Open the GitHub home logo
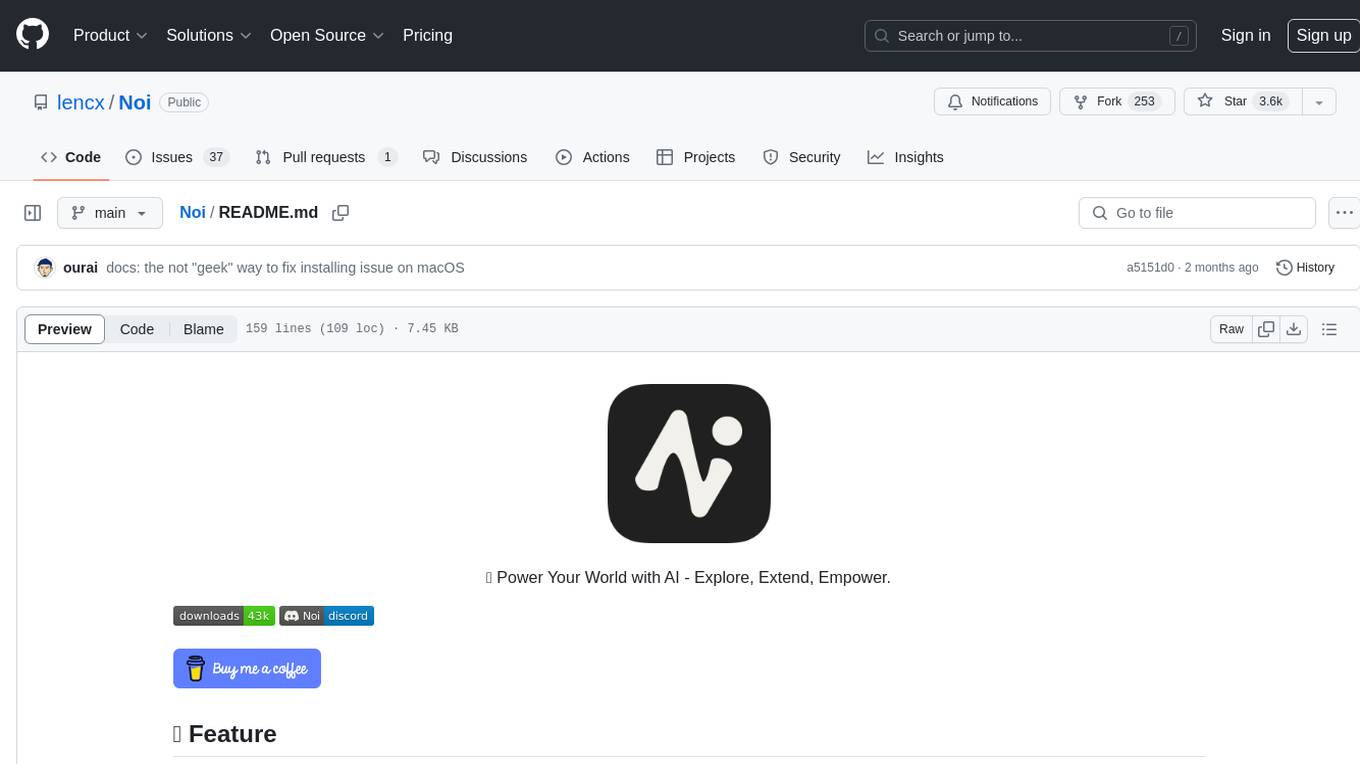1360x764 pixels. [32, 35]
